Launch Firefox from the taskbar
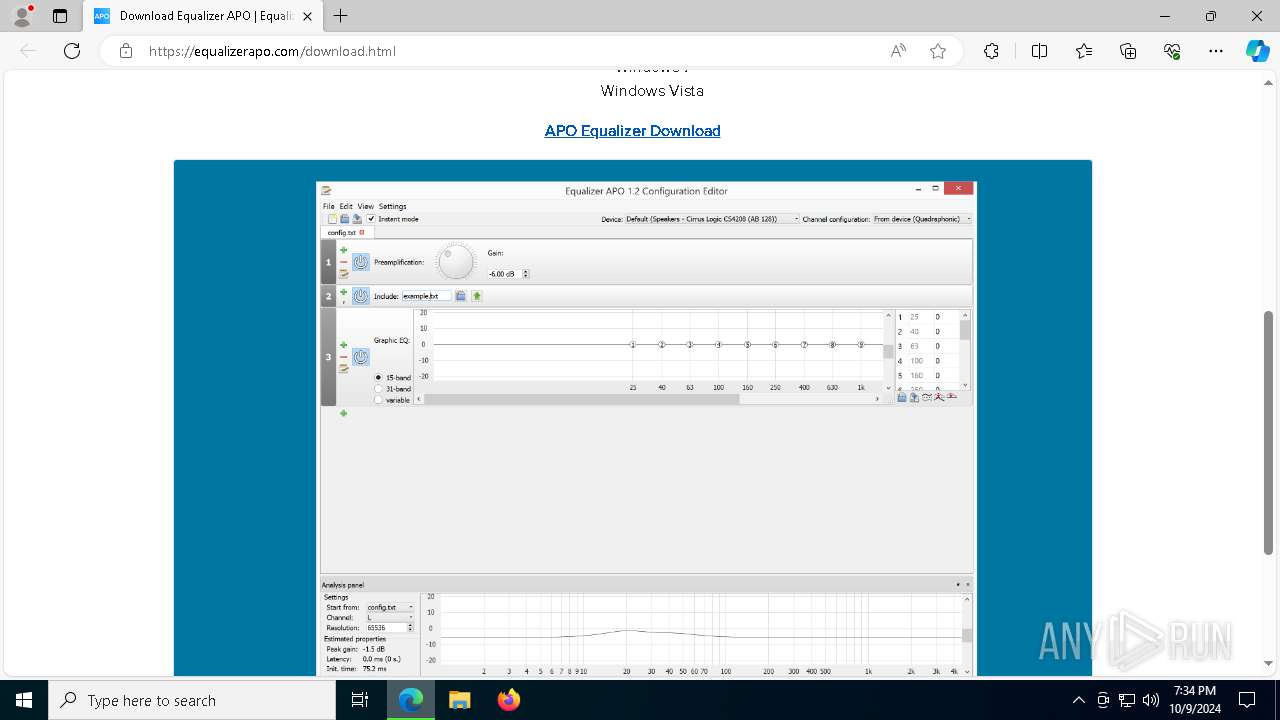 (508, 700)
